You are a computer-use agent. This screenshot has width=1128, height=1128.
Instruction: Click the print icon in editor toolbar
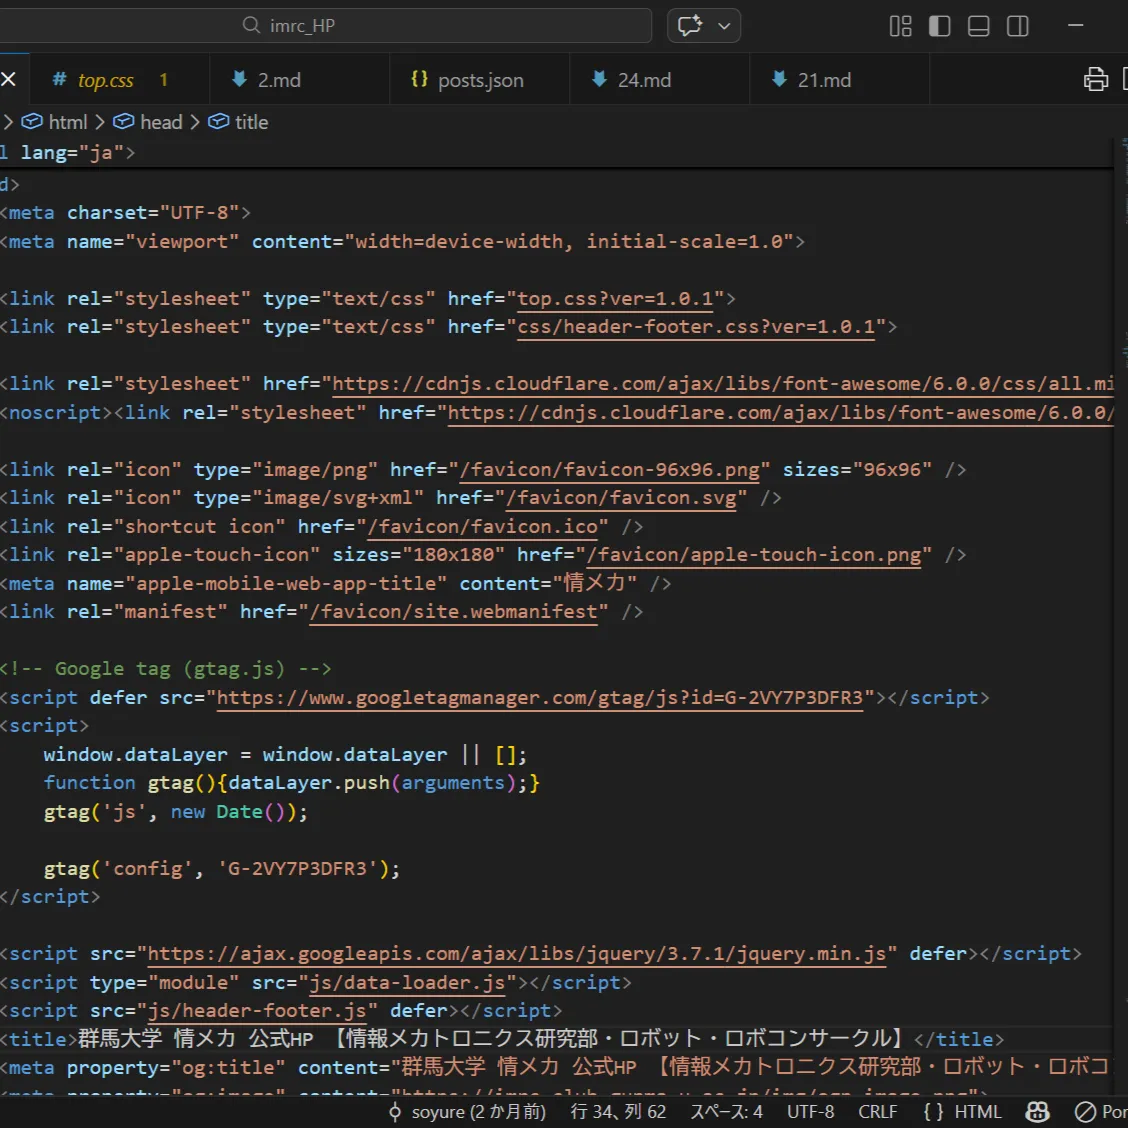(x=1096, y=80)
